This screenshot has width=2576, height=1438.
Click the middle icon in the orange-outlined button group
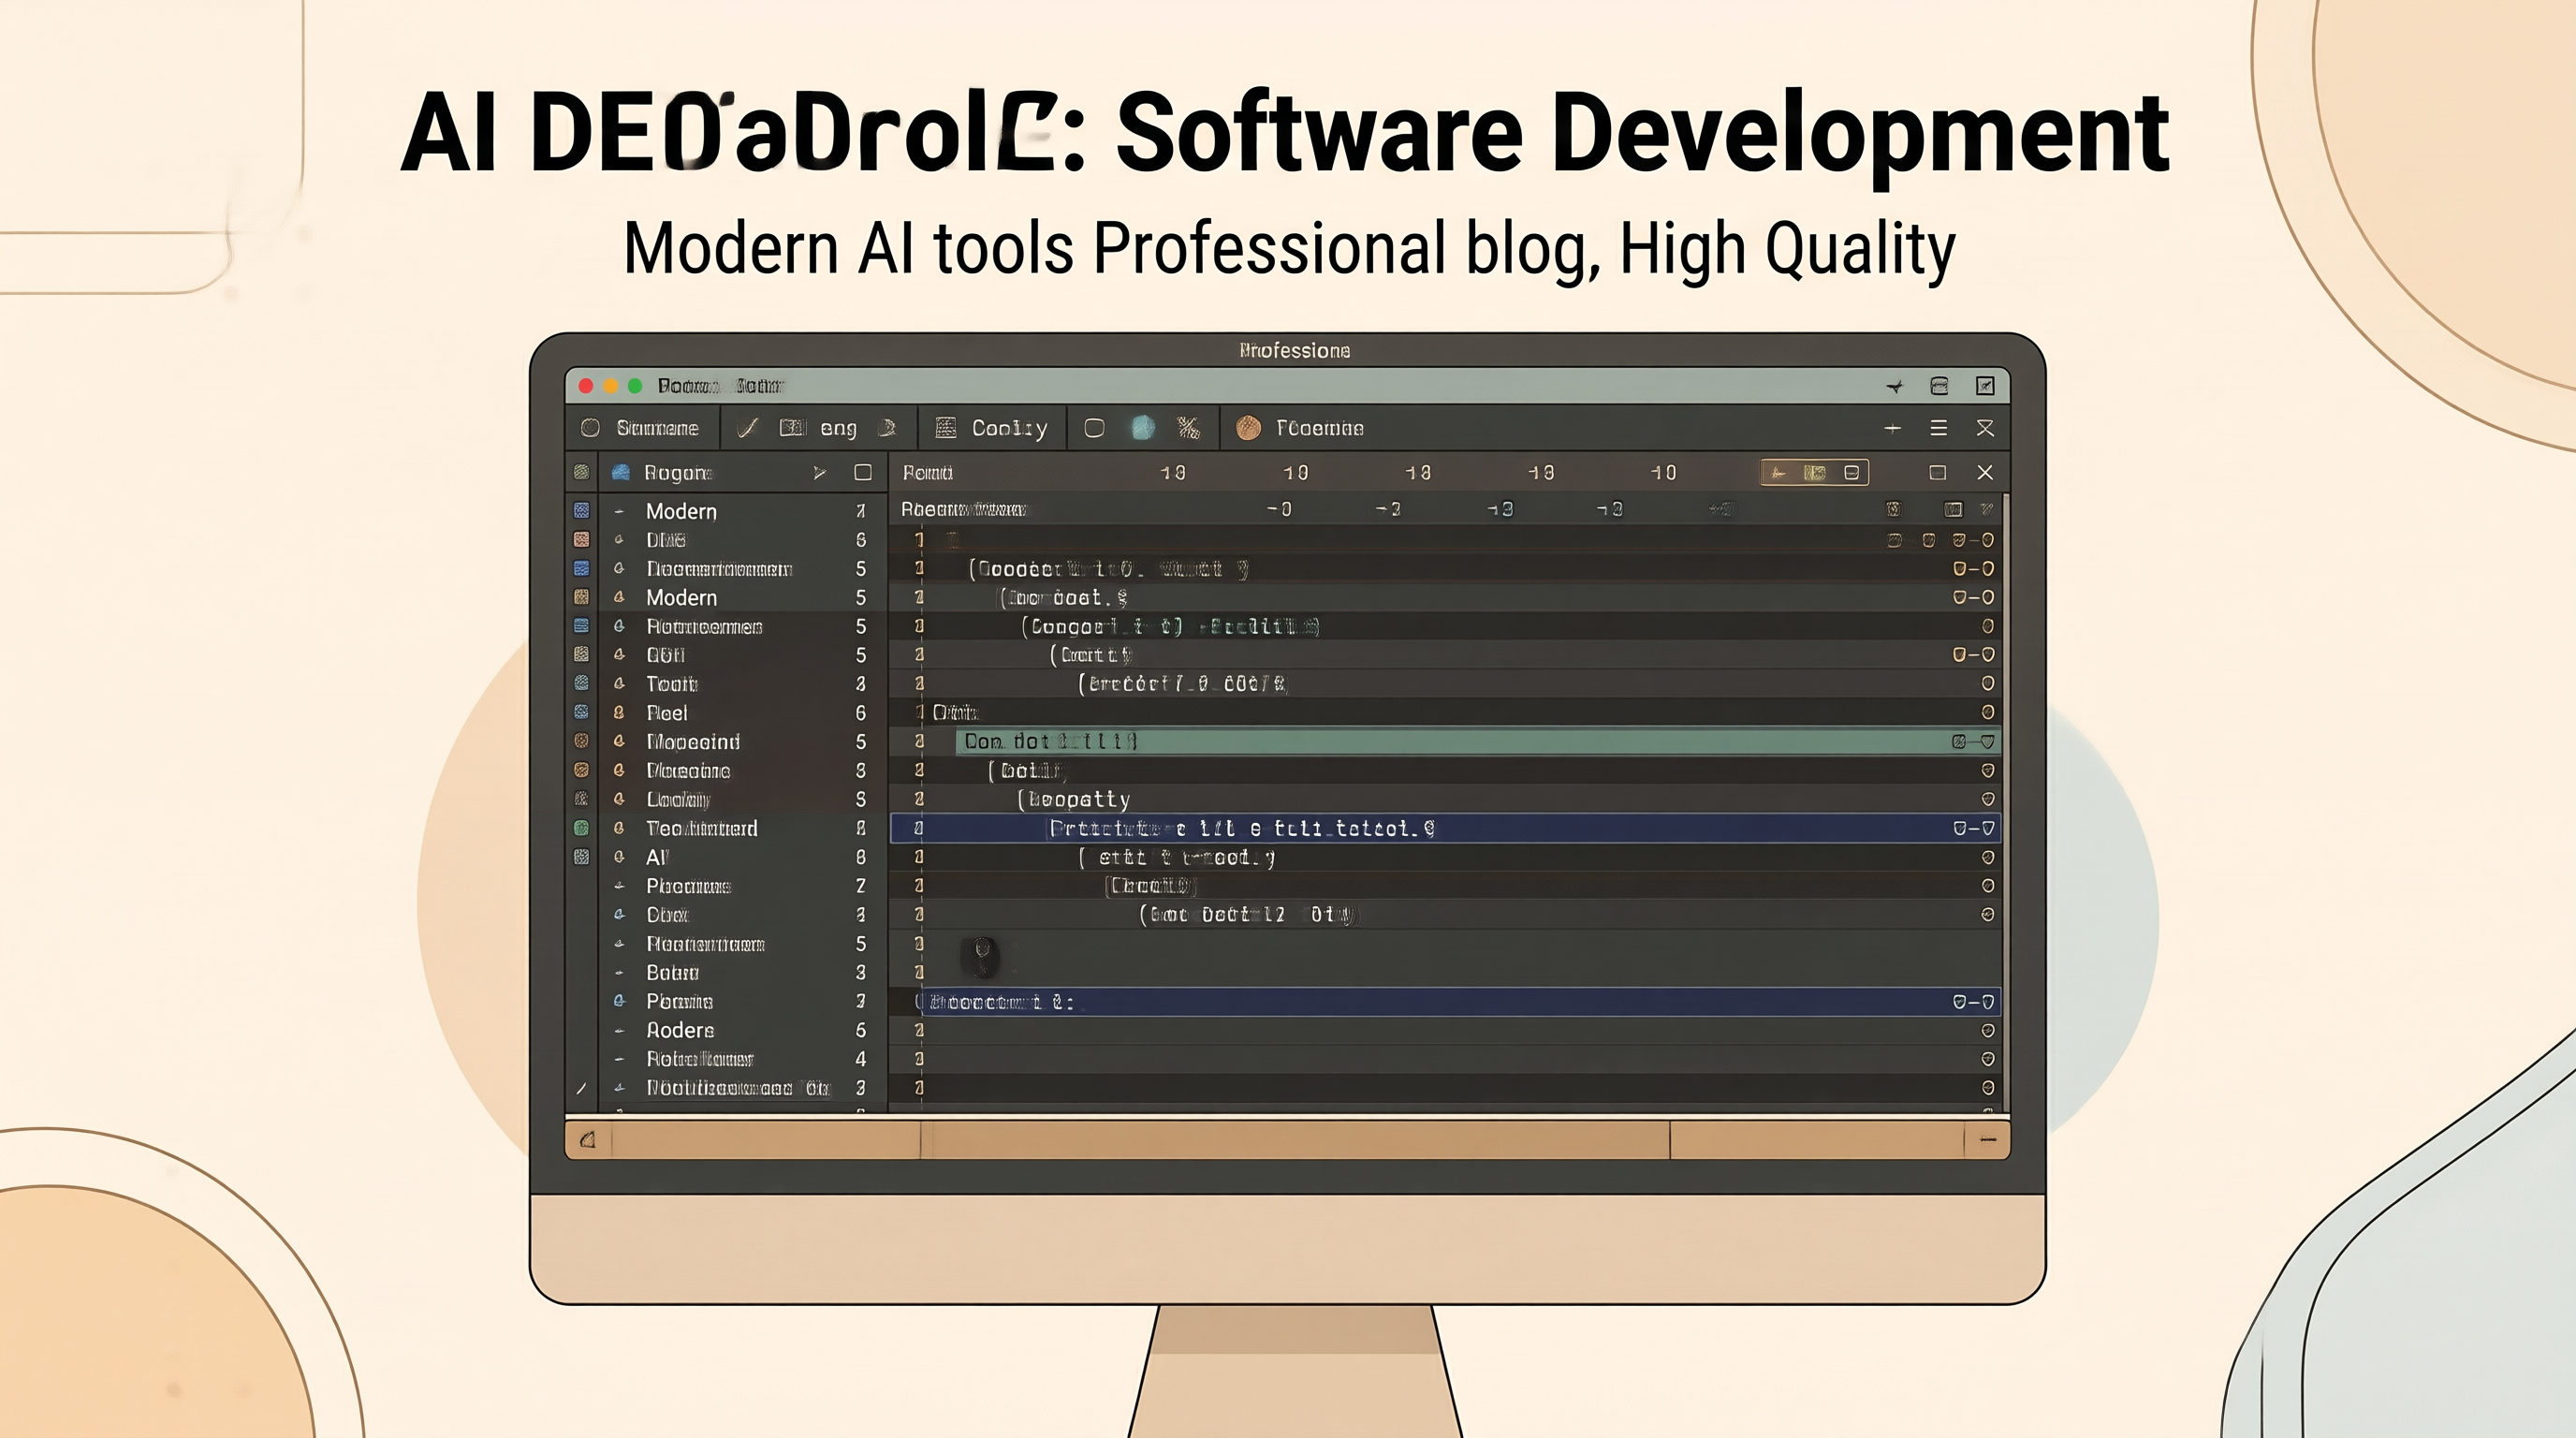point(1814,472)
